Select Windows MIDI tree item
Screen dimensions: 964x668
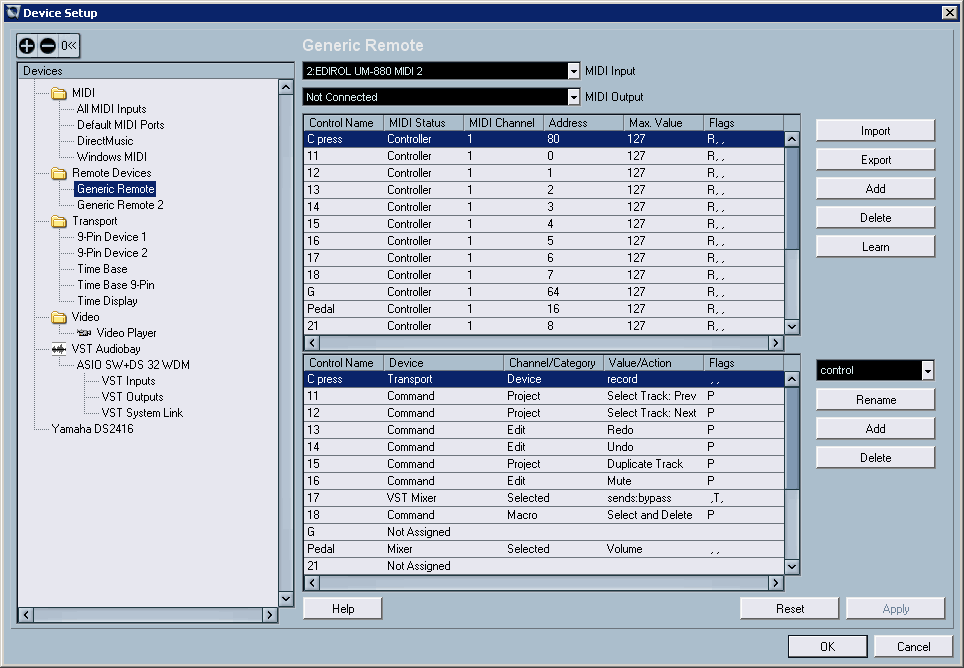pyautogui.click(x=111, y=157)
